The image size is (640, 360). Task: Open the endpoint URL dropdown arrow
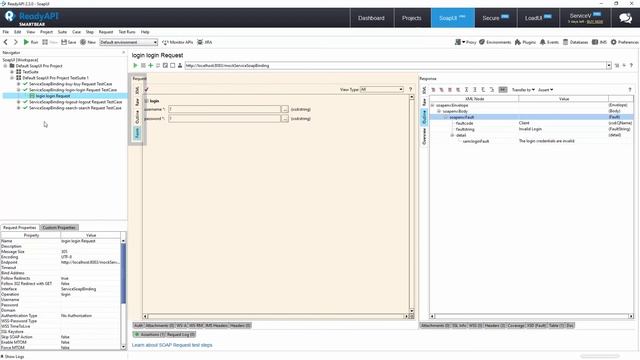click(x=609, y=65)
